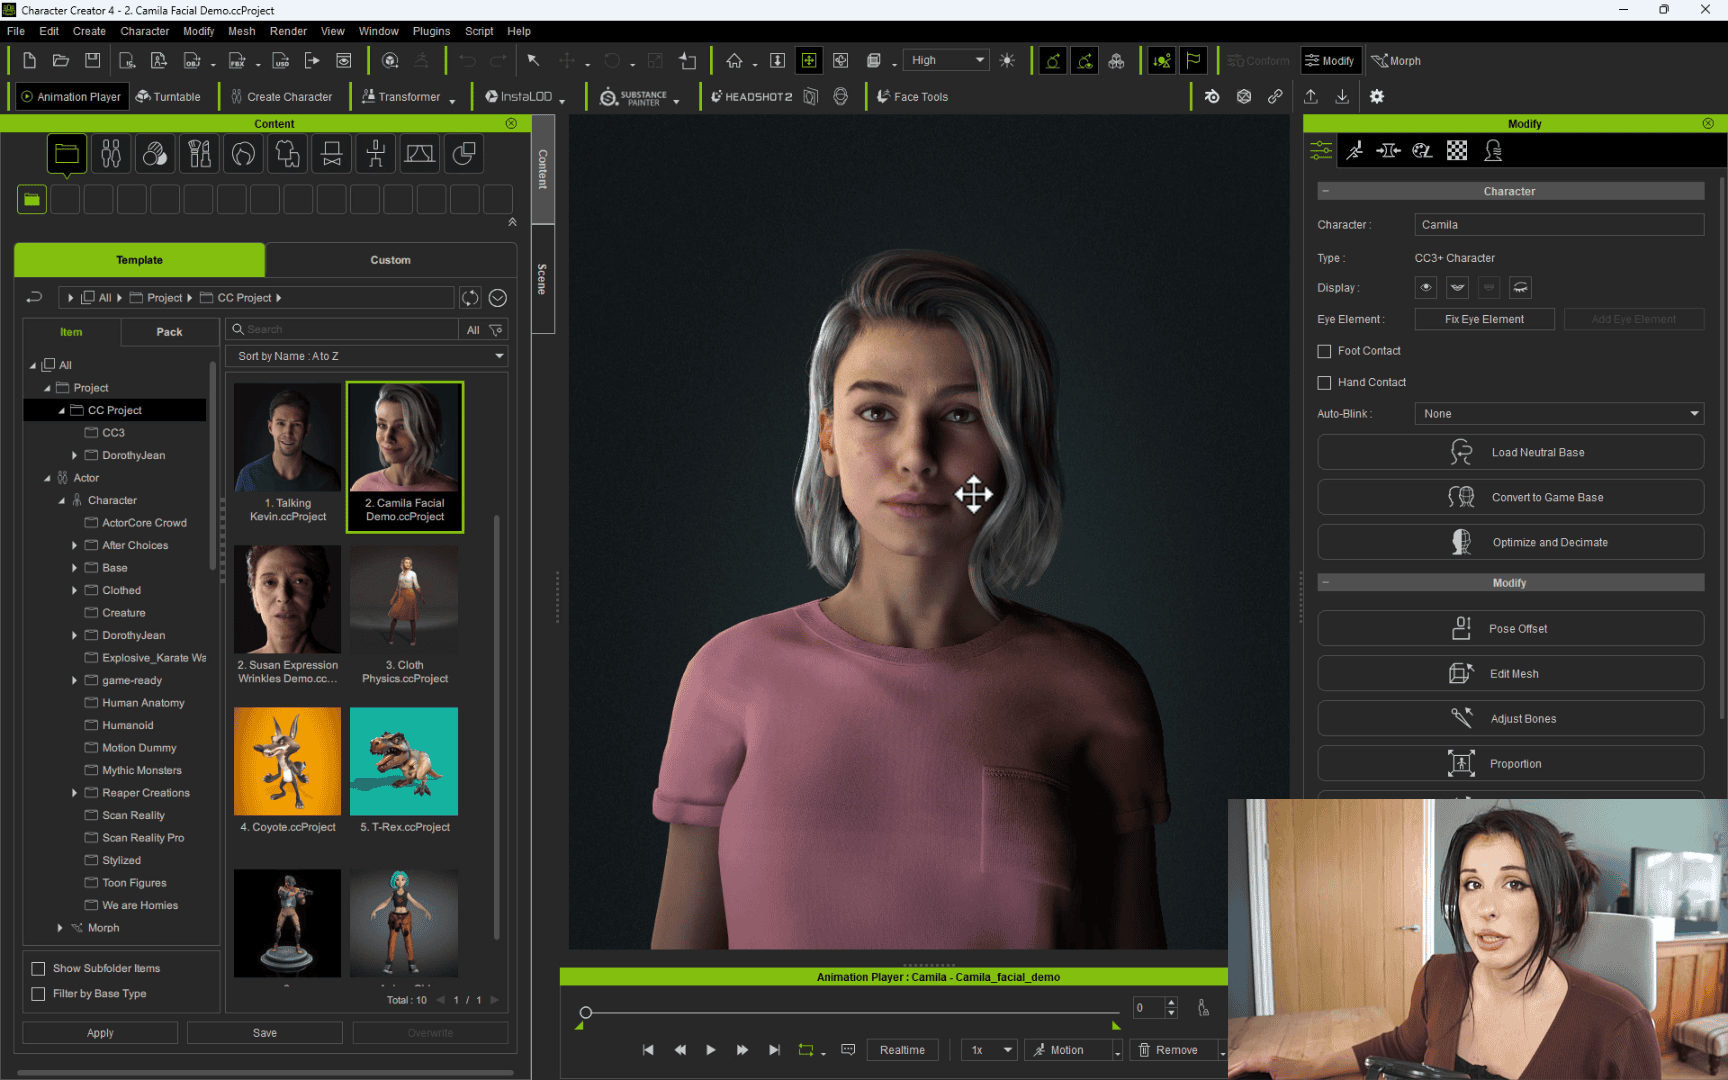Click the Convert to Game Base button
1728x1080 pixels.
[x=1510, y=497]
